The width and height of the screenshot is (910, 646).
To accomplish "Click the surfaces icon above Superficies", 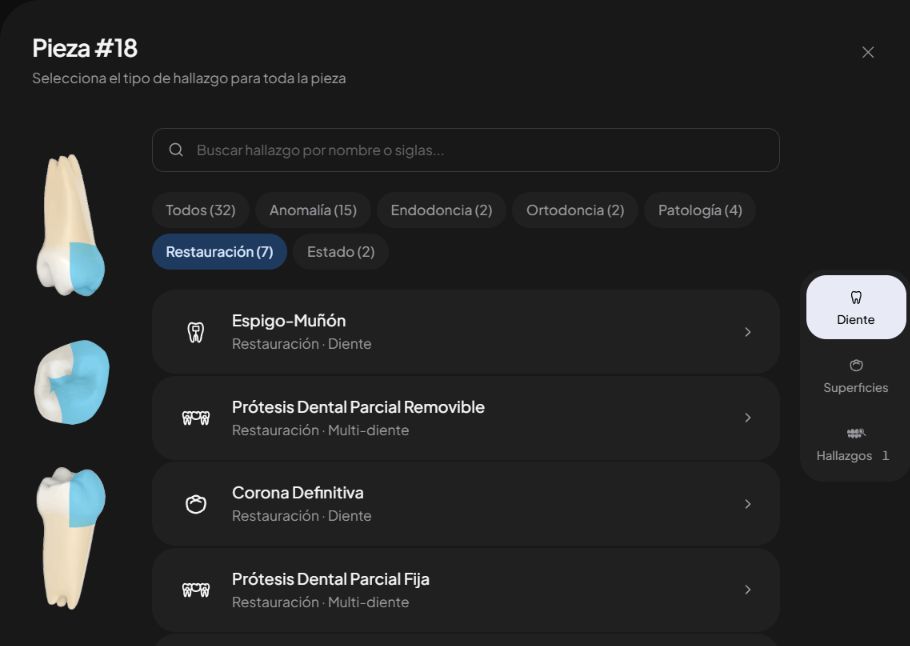I will tap(856, 365).
